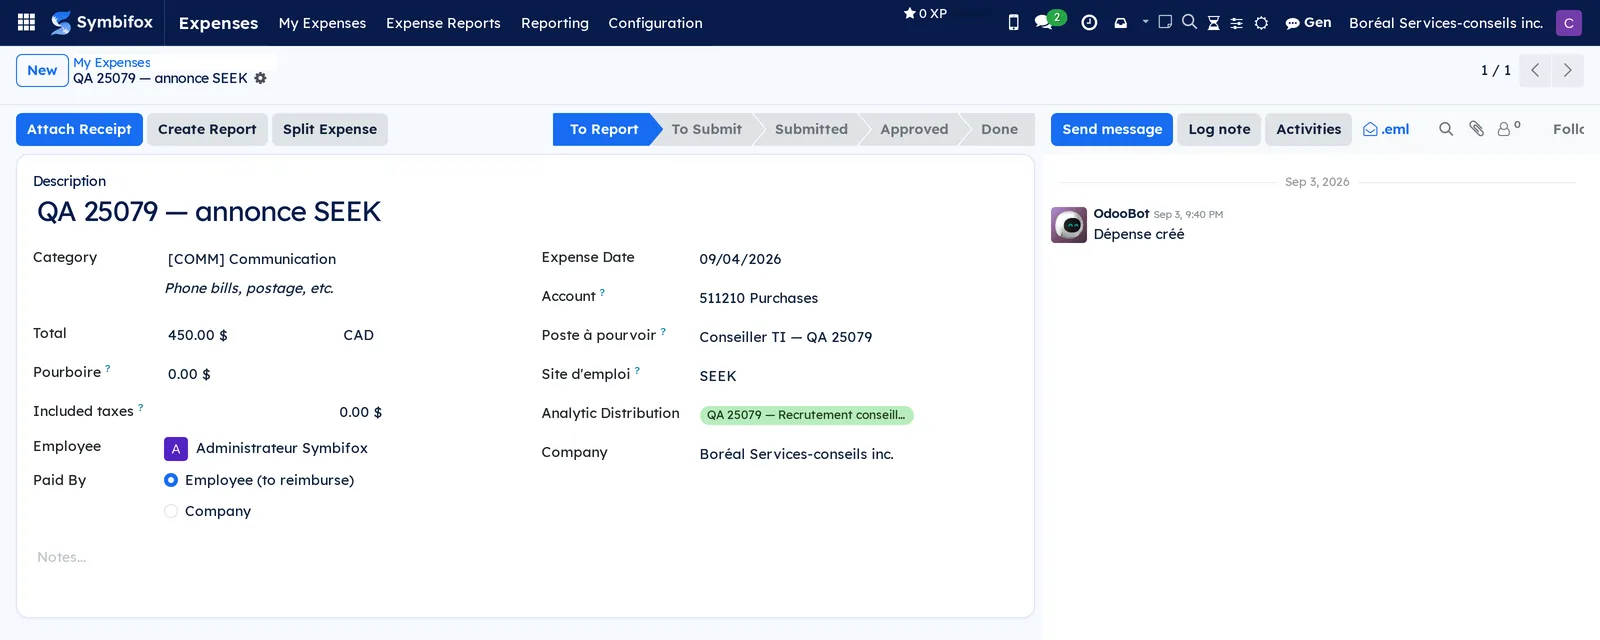Click the Account help question mark
The image size is (1600, 640).
[602, 292]
